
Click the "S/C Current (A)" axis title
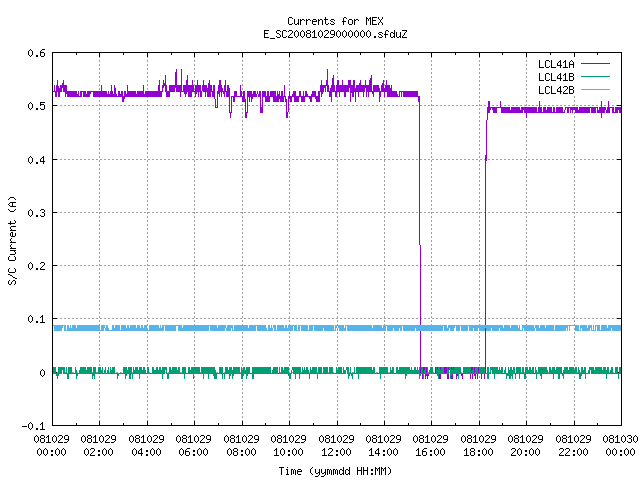(x=13, y=240)
